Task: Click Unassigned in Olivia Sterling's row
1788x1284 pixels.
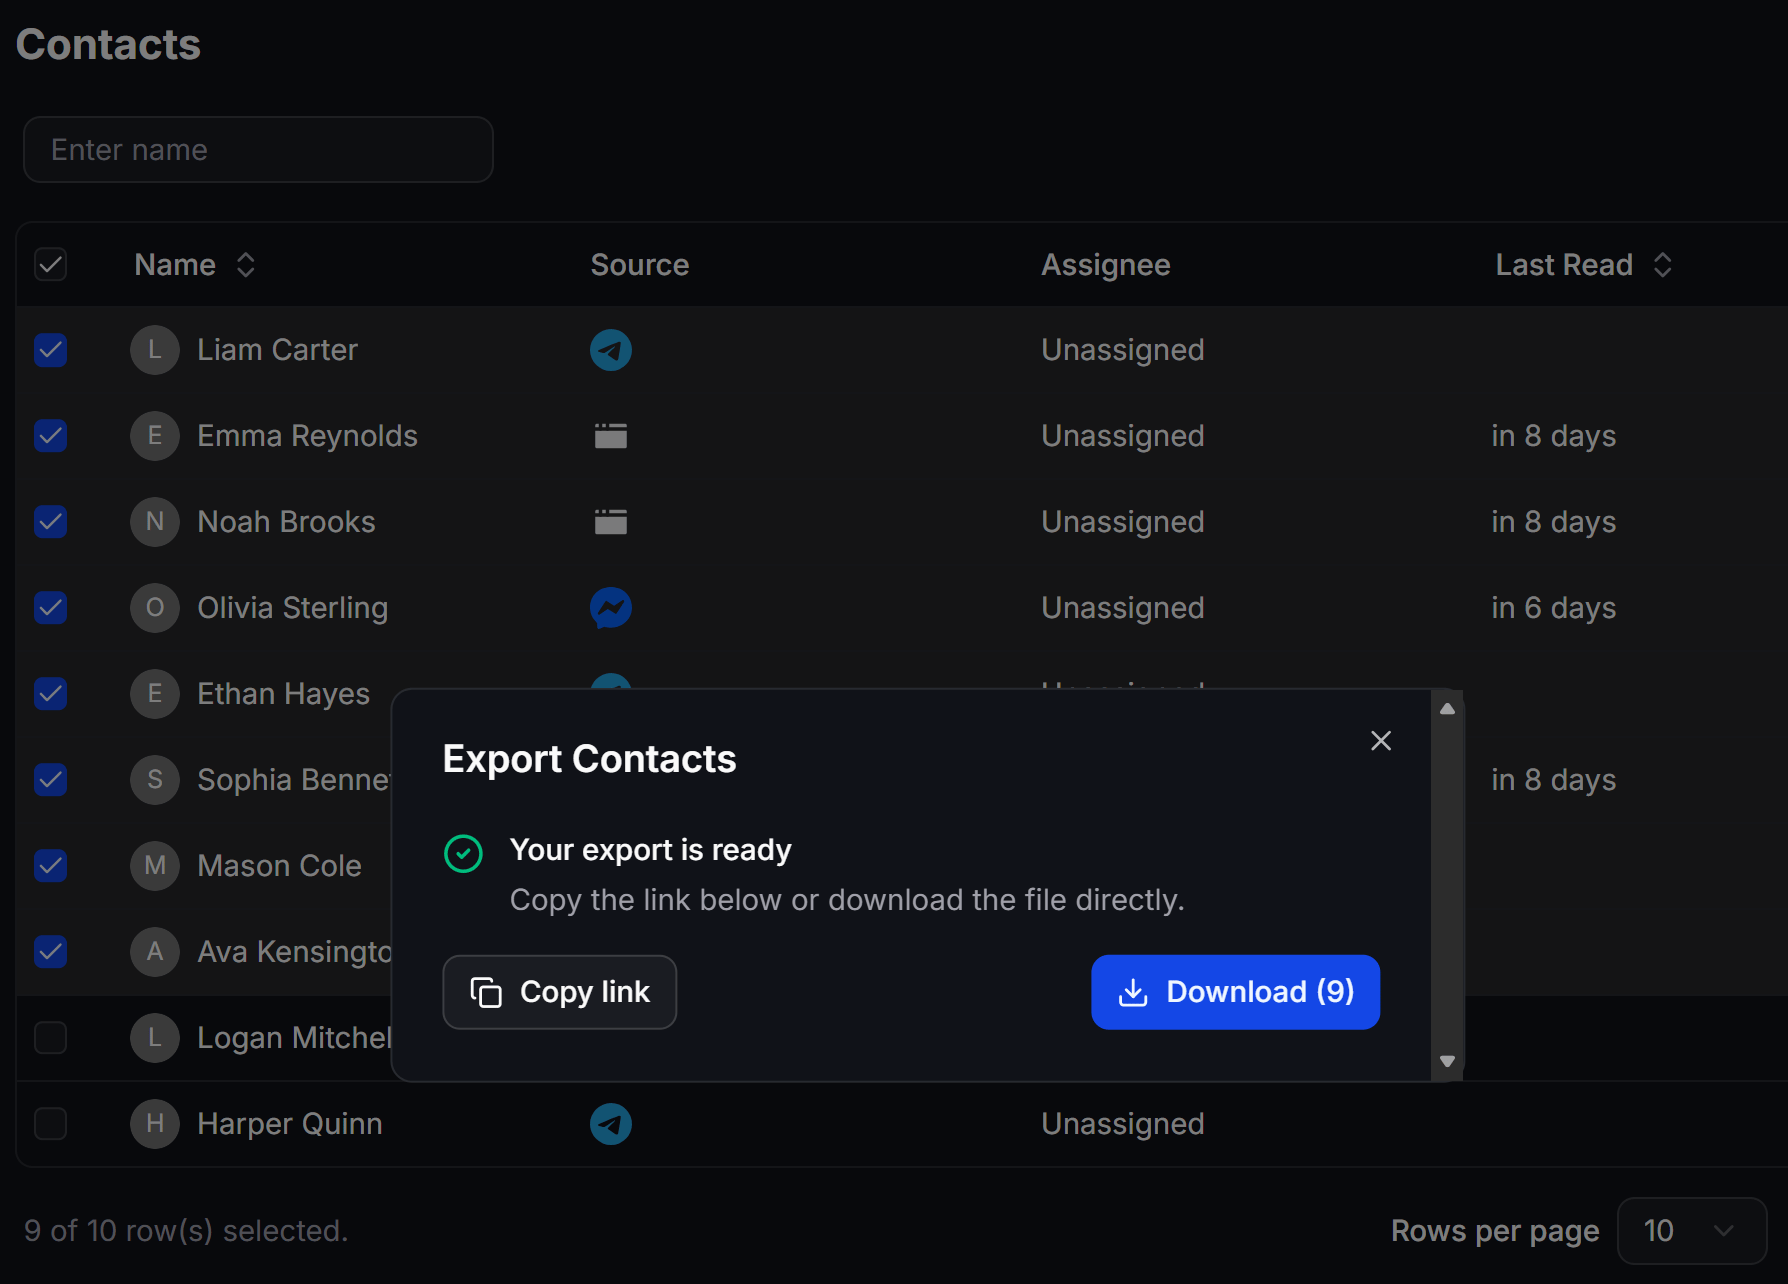Action: 1122,608
